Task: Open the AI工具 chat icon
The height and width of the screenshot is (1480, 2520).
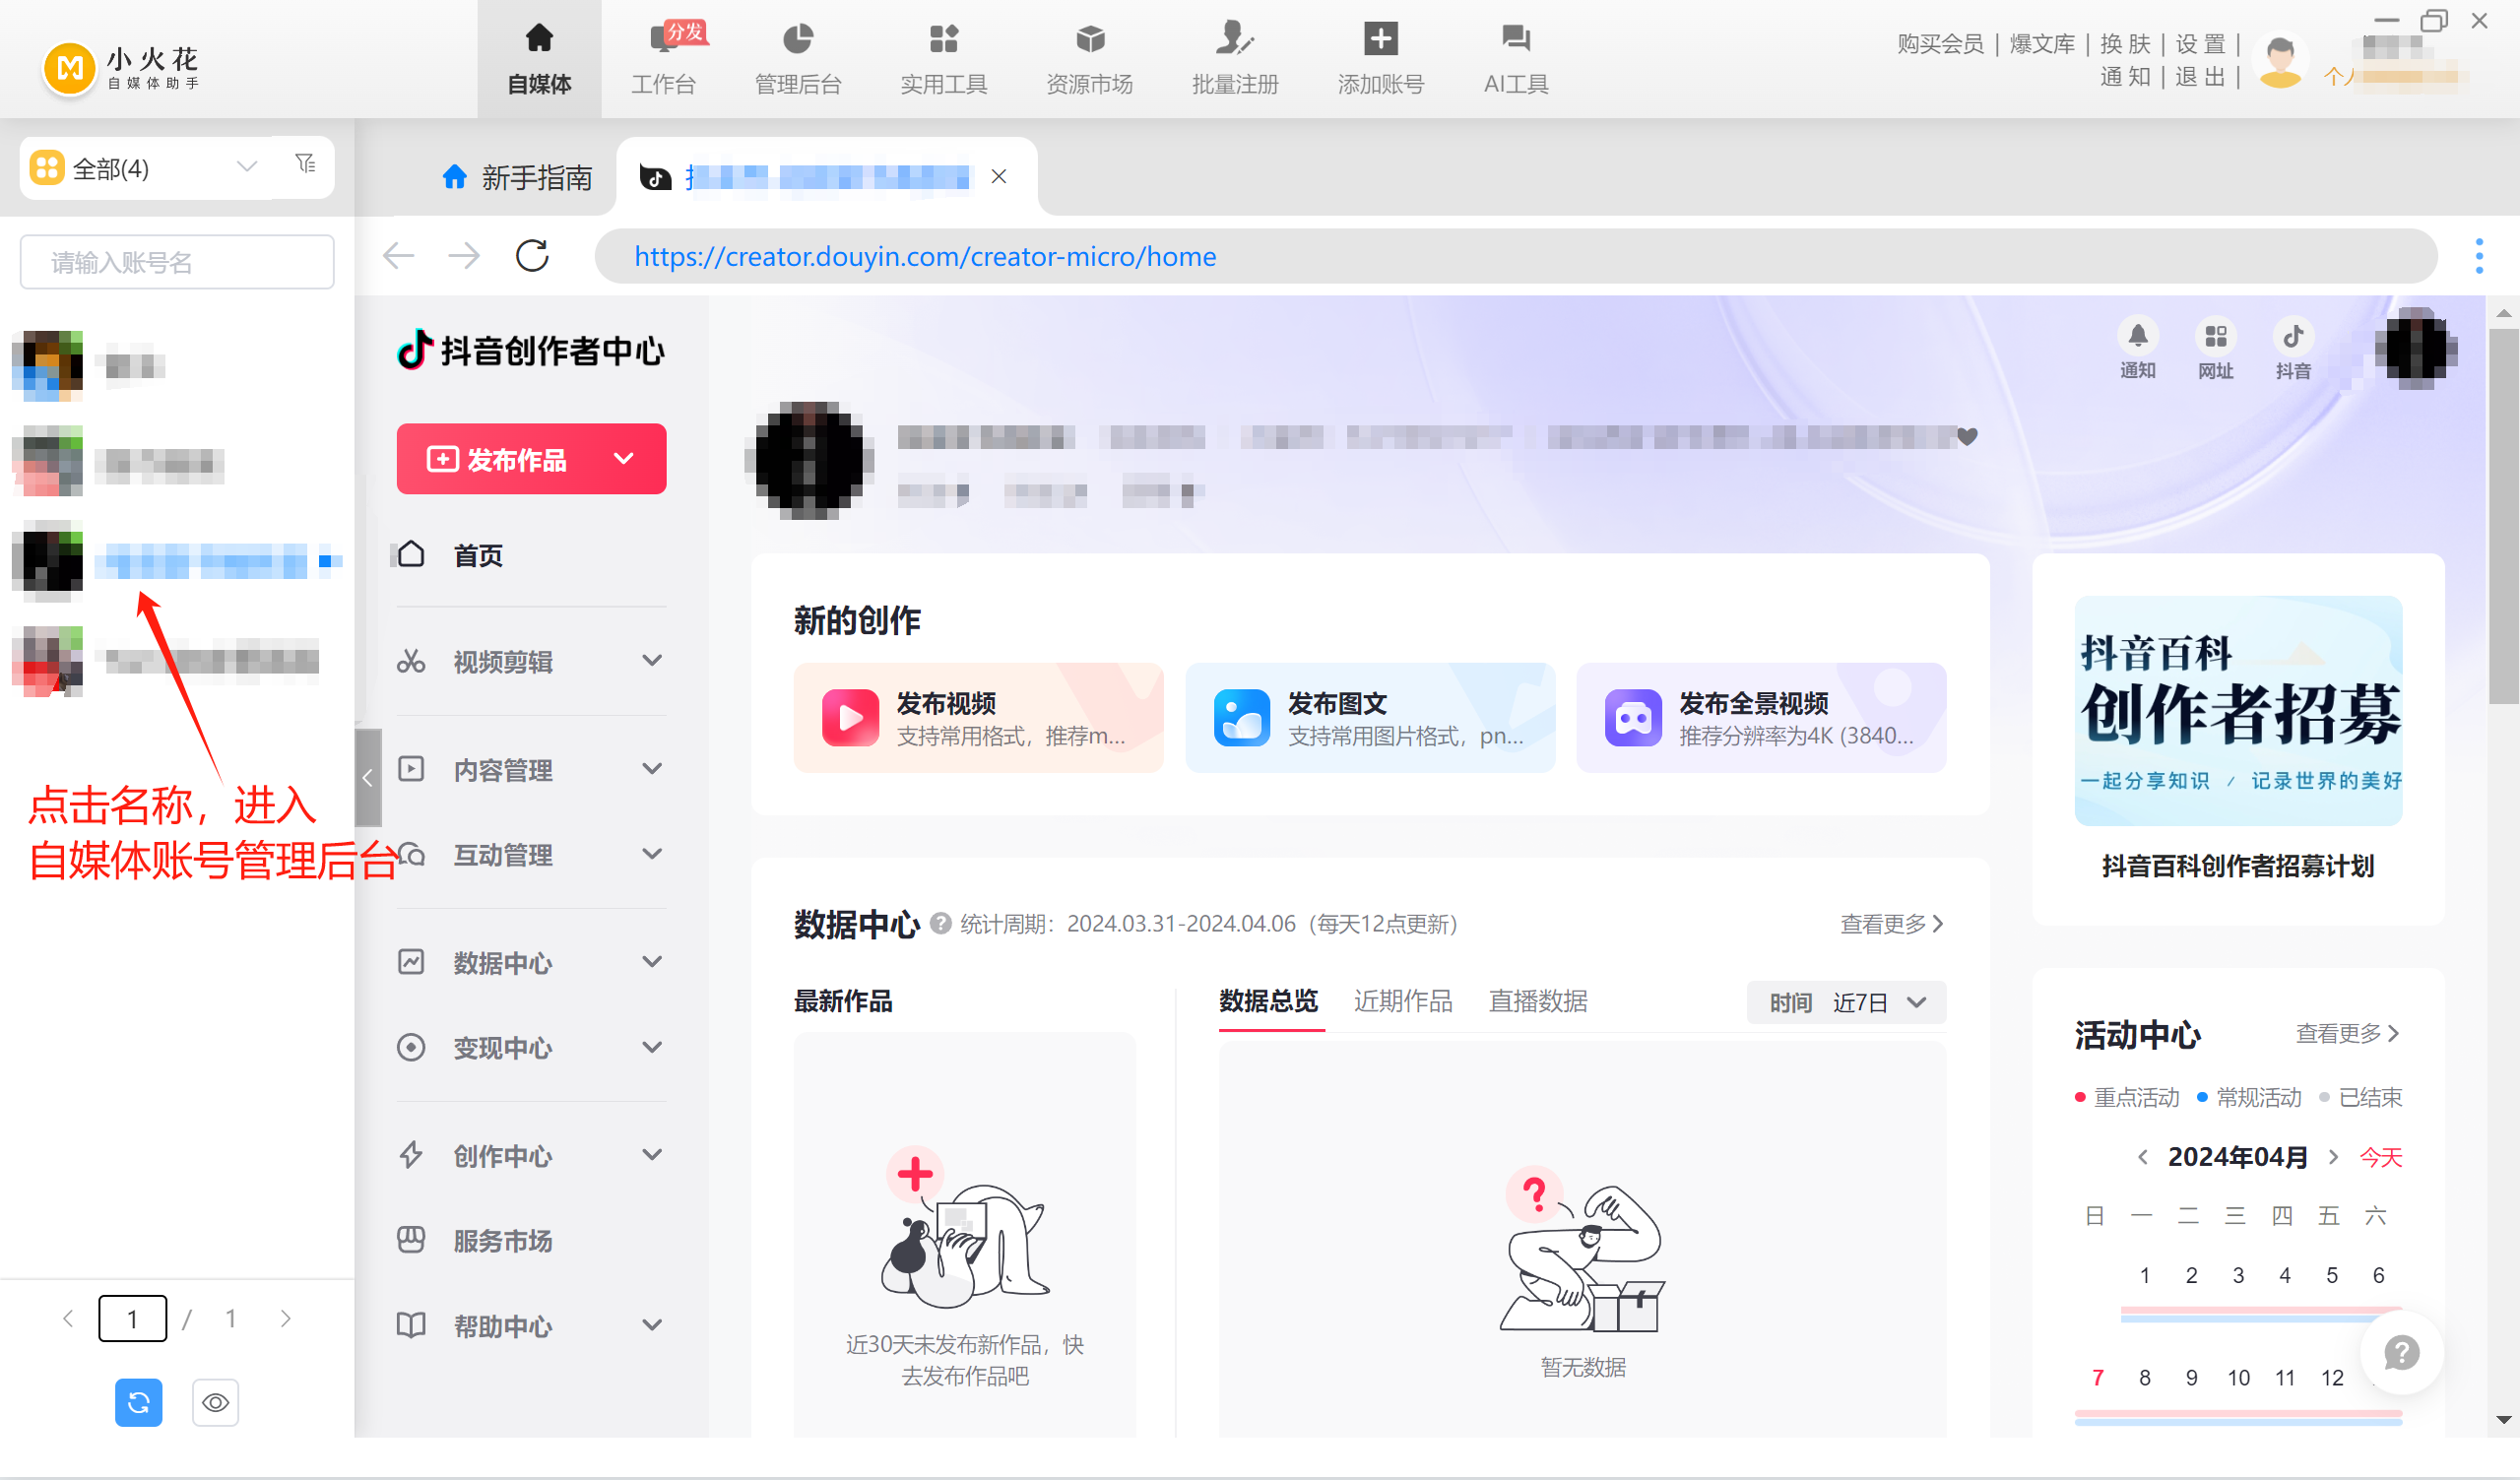Action: (x=1515, y=55)
